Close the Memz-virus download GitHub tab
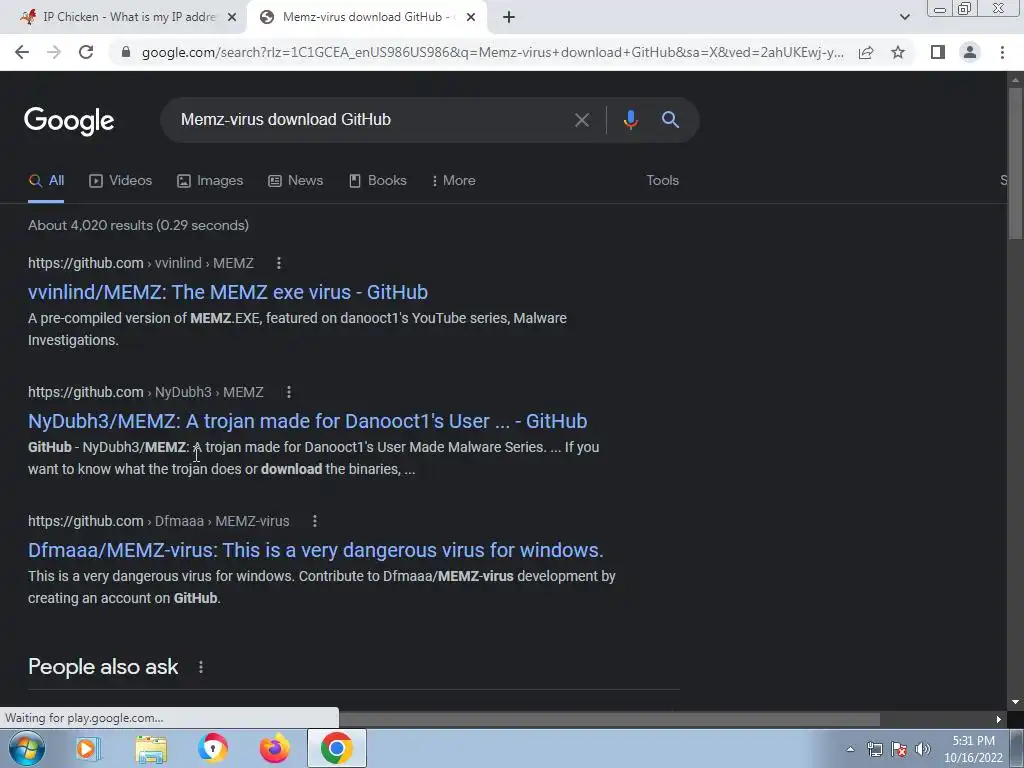 [x=470, y=18]
